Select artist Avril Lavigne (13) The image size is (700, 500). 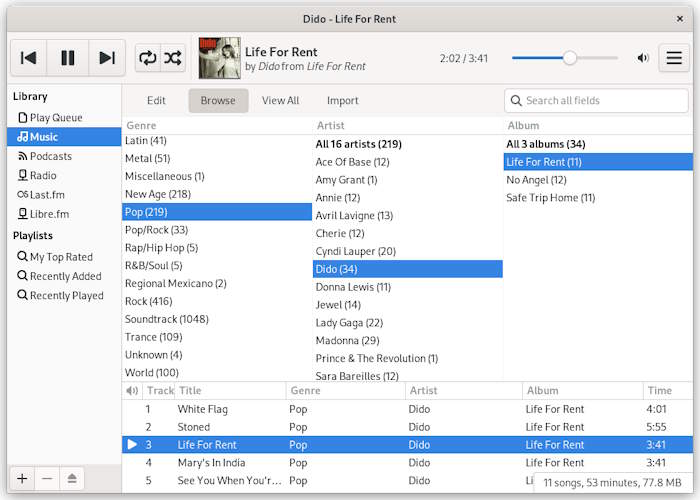coord(408,216)
